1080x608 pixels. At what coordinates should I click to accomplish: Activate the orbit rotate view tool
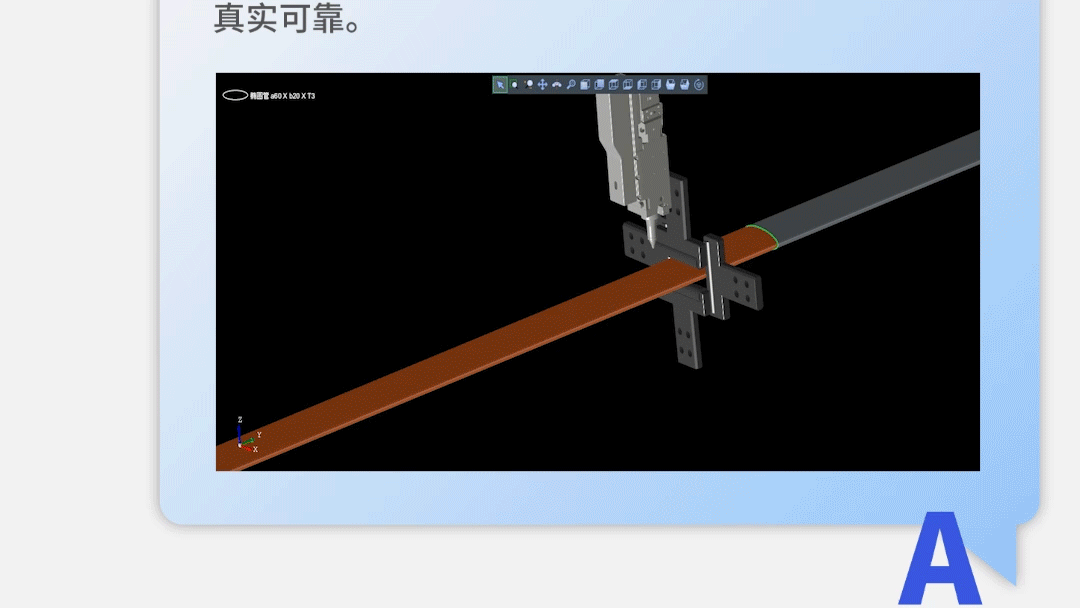pos(557,85)
